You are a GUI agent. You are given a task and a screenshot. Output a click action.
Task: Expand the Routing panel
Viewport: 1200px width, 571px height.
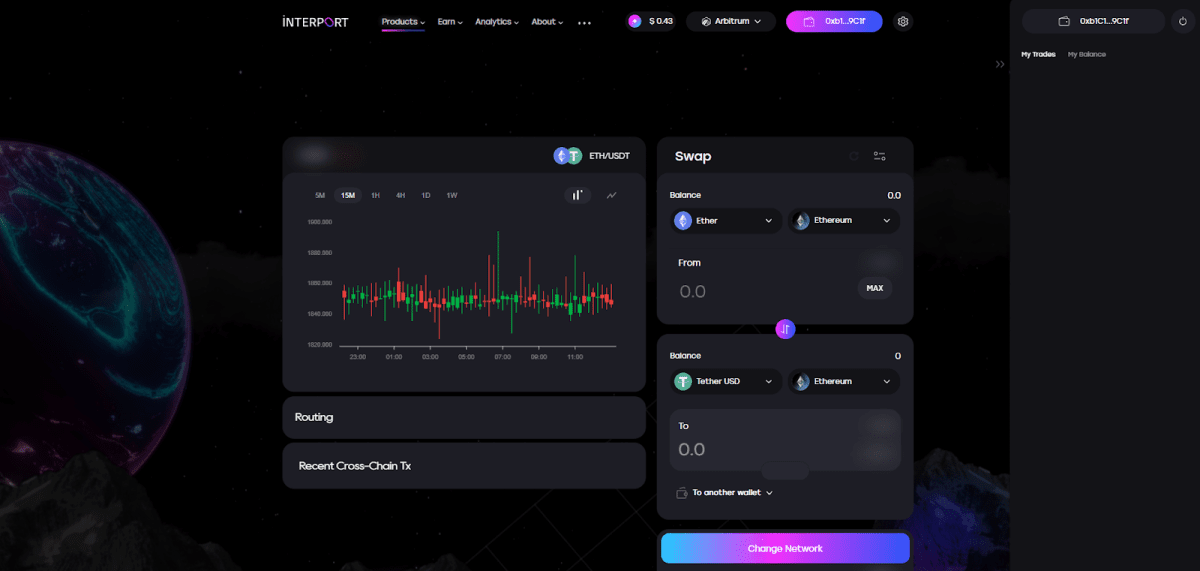pos(464,417)
